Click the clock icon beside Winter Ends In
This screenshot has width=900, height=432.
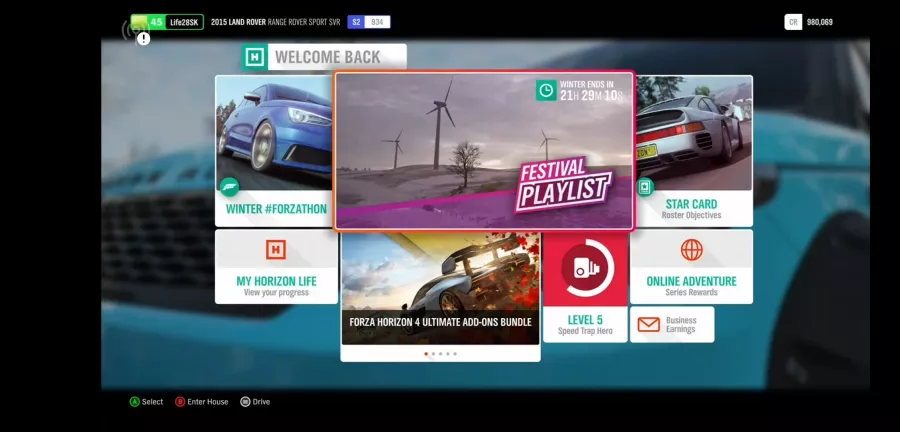[546, 90]
